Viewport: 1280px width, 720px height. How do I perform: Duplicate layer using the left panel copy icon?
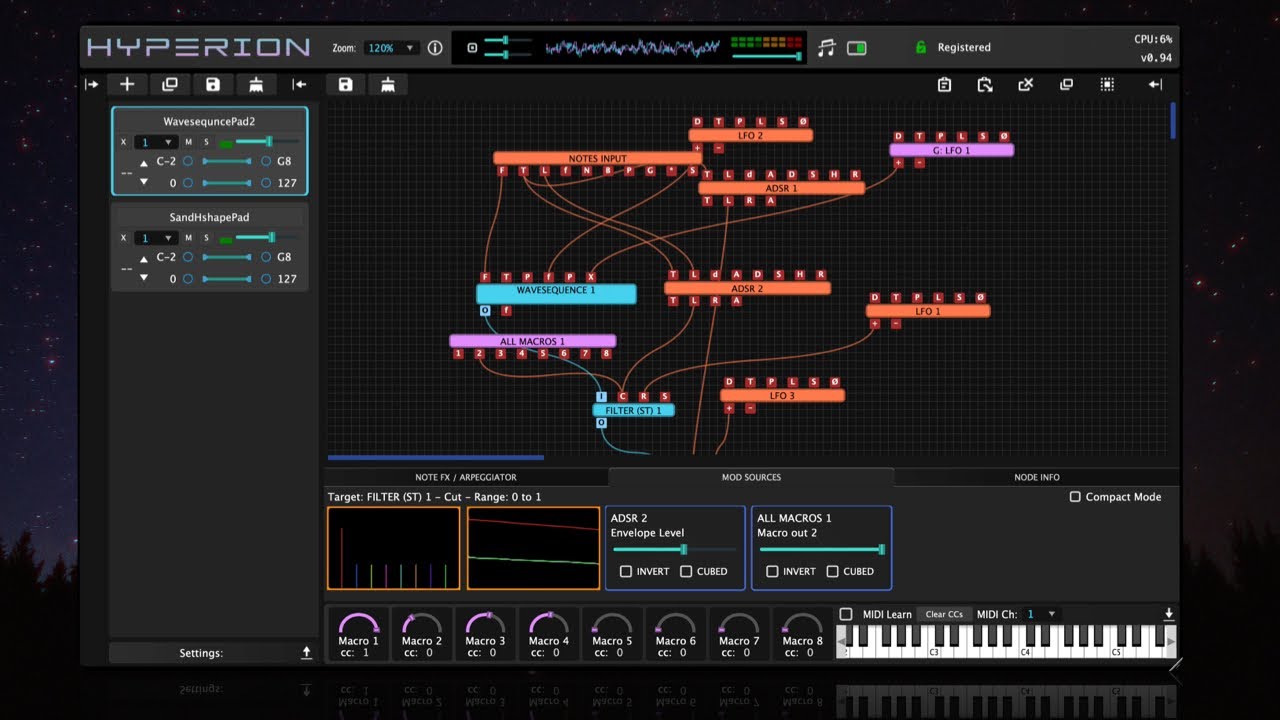click(170, 85)
